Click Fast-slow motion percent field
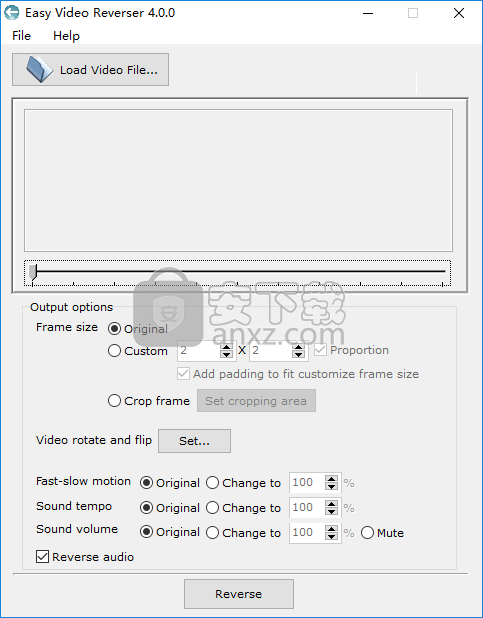Image resolution: width=483 pixels, height=618 pixels. pos(307,483)
